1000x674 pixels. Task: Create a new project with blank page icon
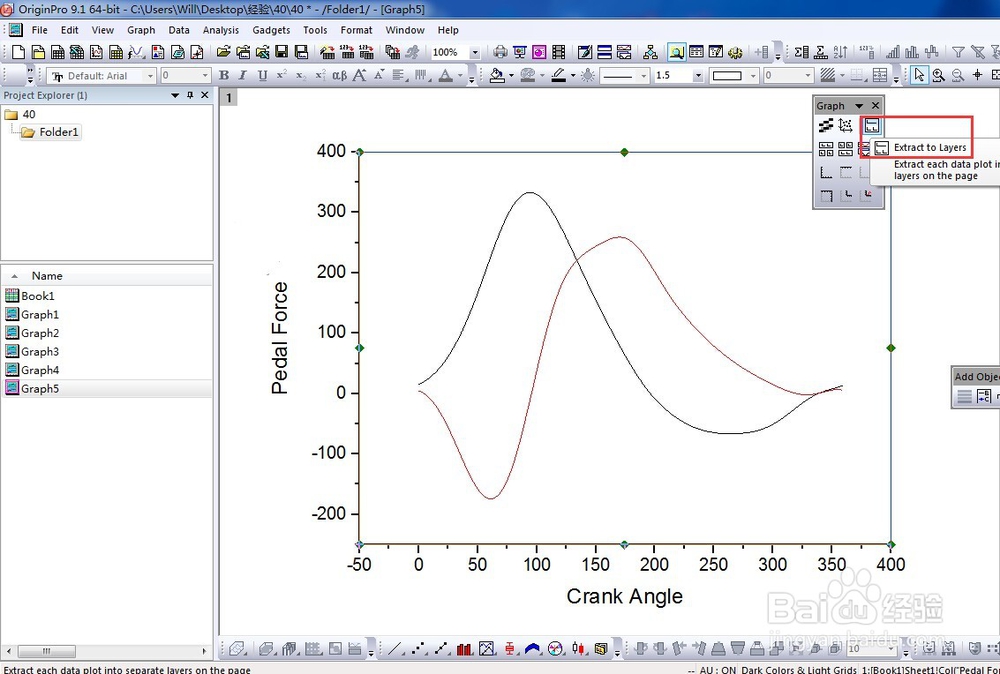click(x=18, y=52)
